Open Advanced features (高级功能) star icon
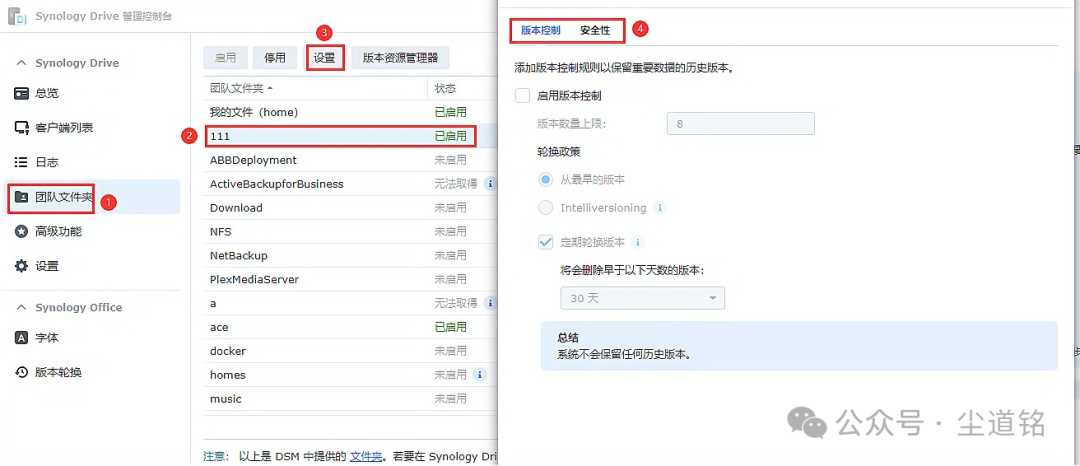Screen dimensions: 1080x466 (21, 231)
